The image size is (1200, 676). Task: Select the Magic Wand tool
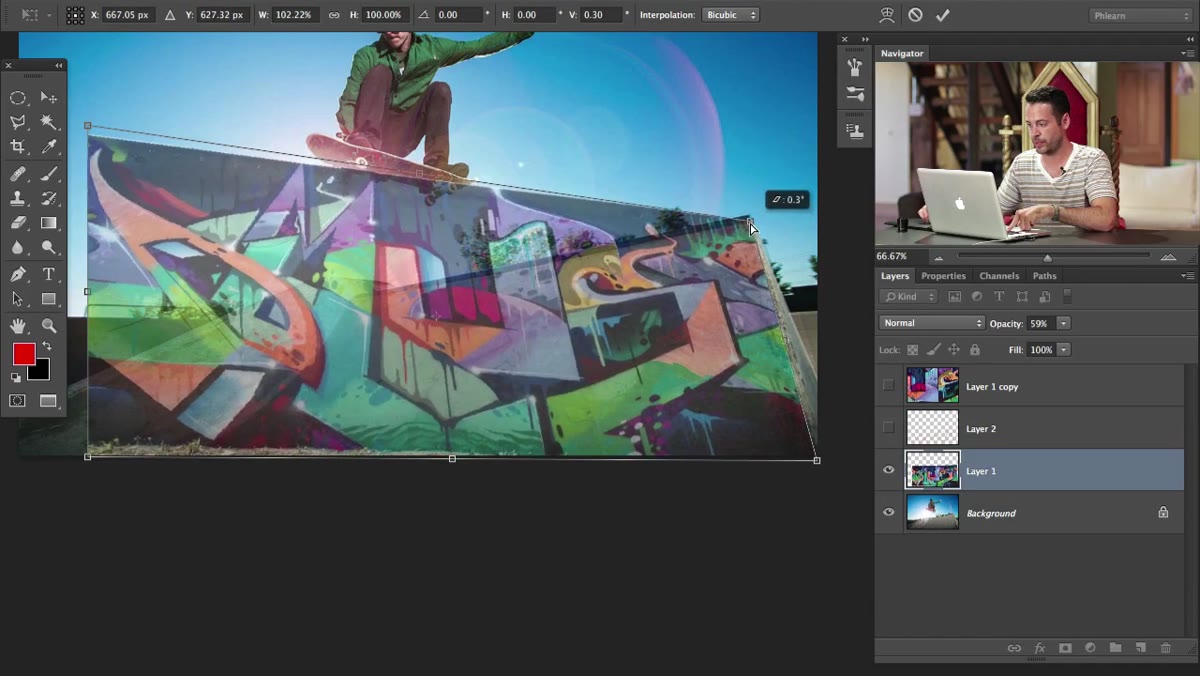tap(48, 122)
